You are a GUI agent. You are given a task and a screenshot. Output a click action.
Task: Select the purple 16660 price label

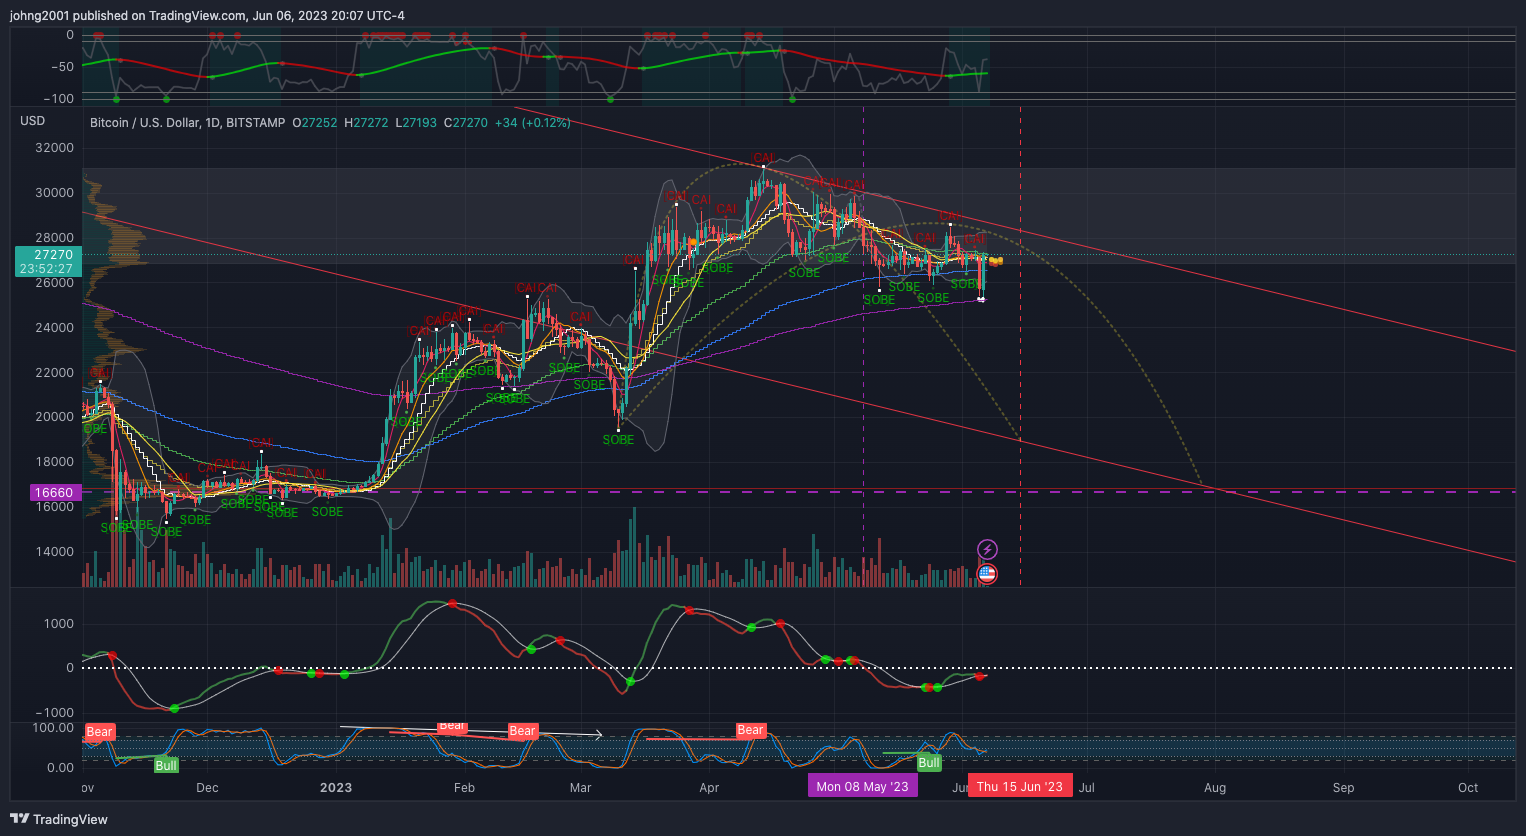click(x=54, y=492)
